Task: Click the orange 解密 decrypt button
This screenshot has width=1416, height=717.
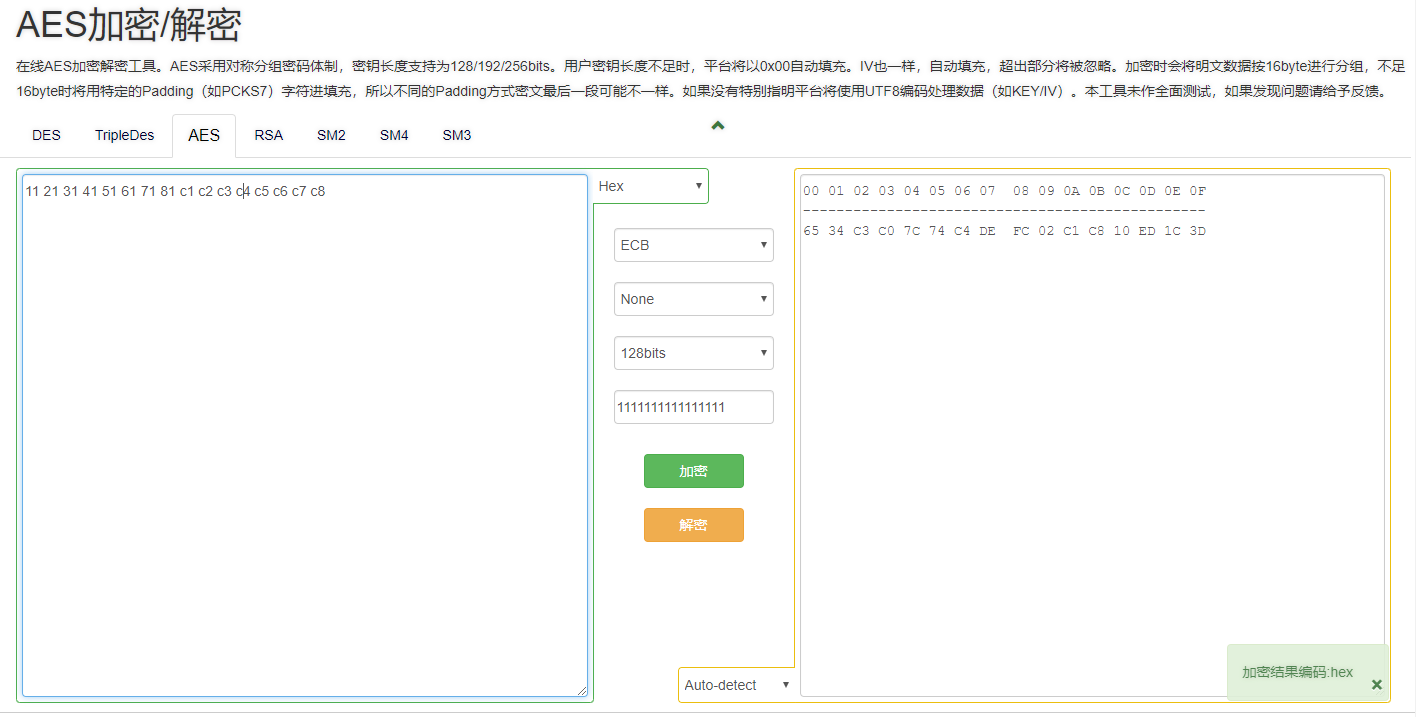Action: point(693,525)
